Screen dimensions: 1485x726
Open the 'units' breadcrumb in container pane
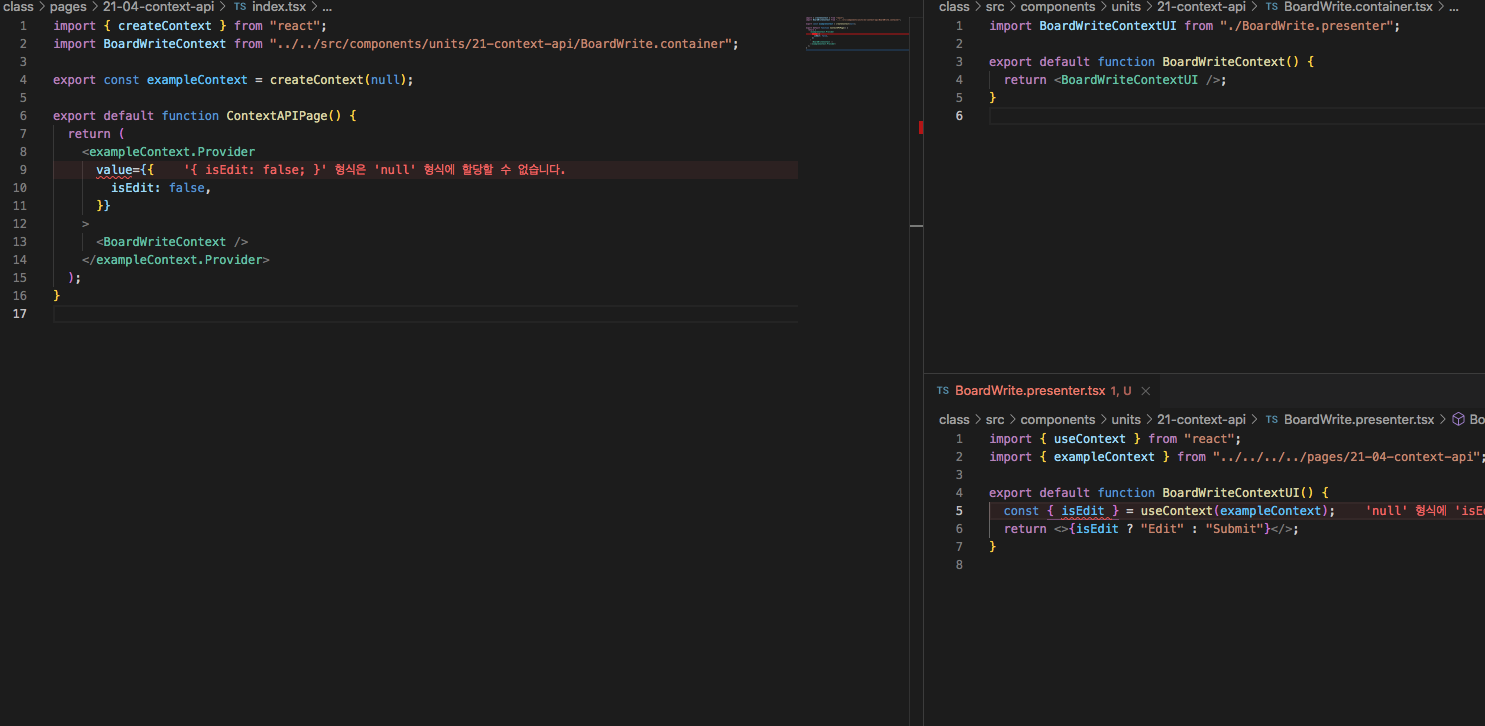[x=1126, y=7]
